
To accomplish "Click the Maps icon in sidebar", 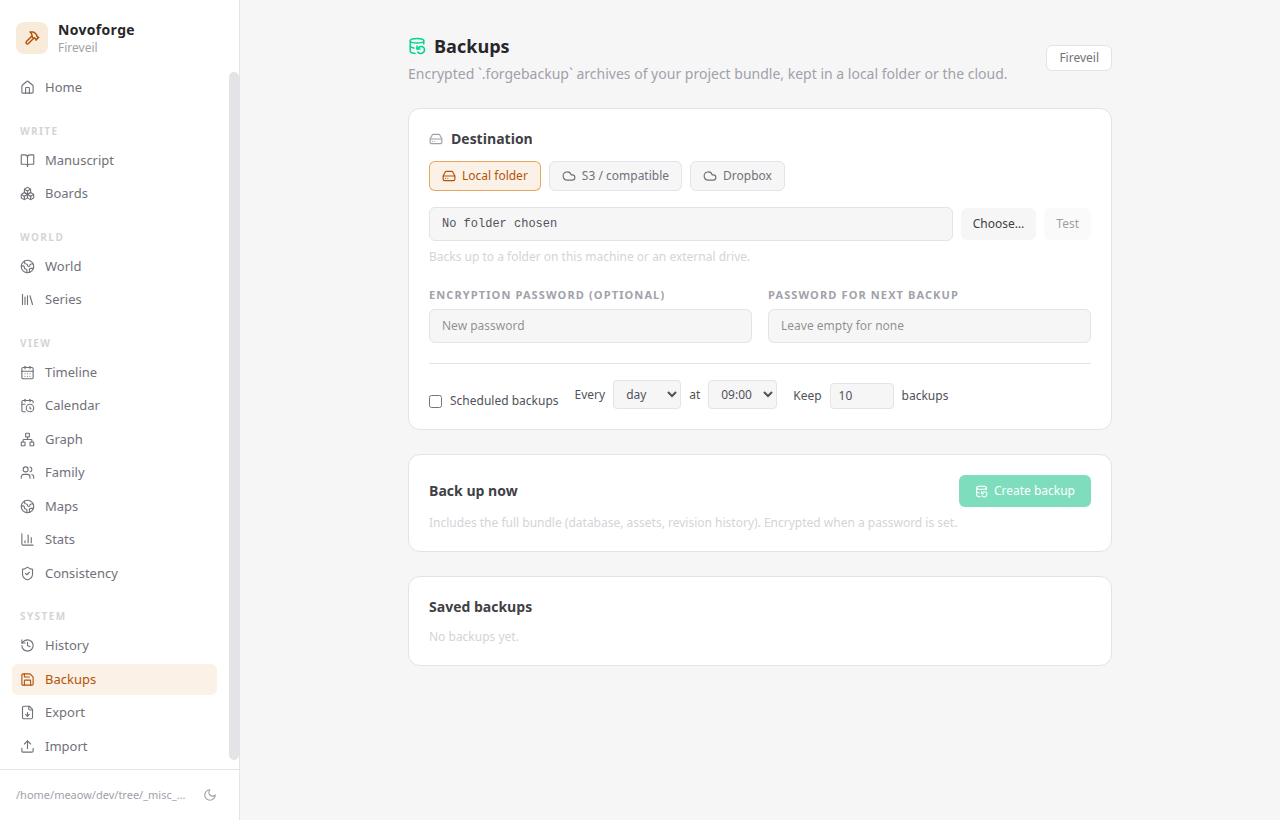I will click(x=28, y=507).
